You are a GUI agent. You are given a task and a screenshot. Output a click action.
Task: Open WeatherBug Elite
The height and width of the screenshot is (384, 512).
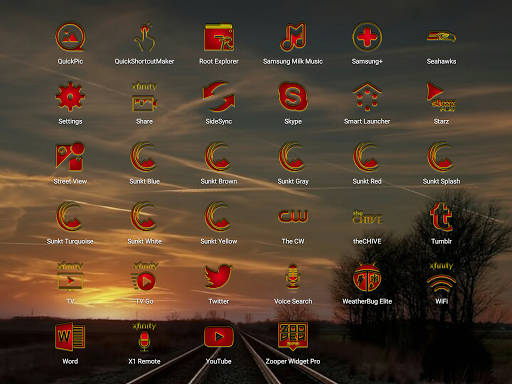tap(367, 277)
